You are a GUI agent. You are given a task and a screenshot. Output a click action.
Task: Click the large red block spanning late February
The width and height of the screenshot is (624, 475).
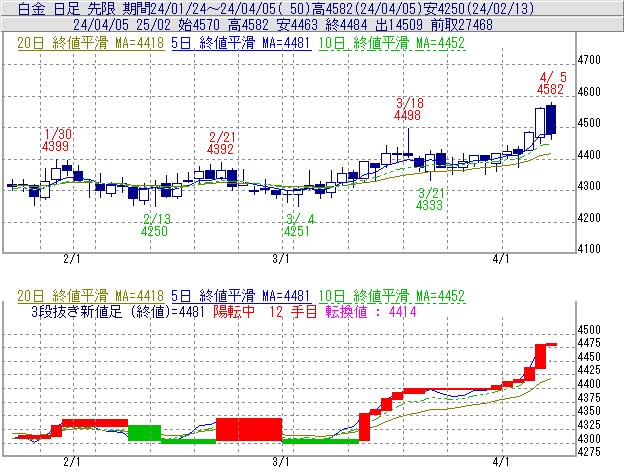[x=249, y=430]
